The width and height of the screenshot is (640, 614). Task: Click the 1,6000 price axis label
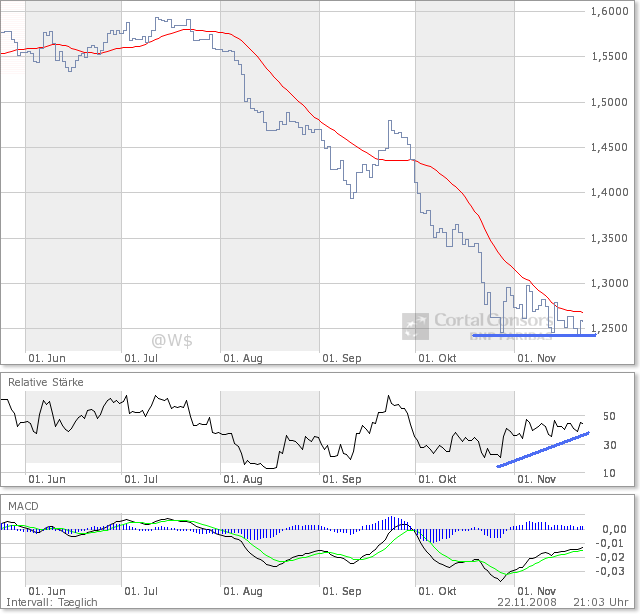coord(609,11)
